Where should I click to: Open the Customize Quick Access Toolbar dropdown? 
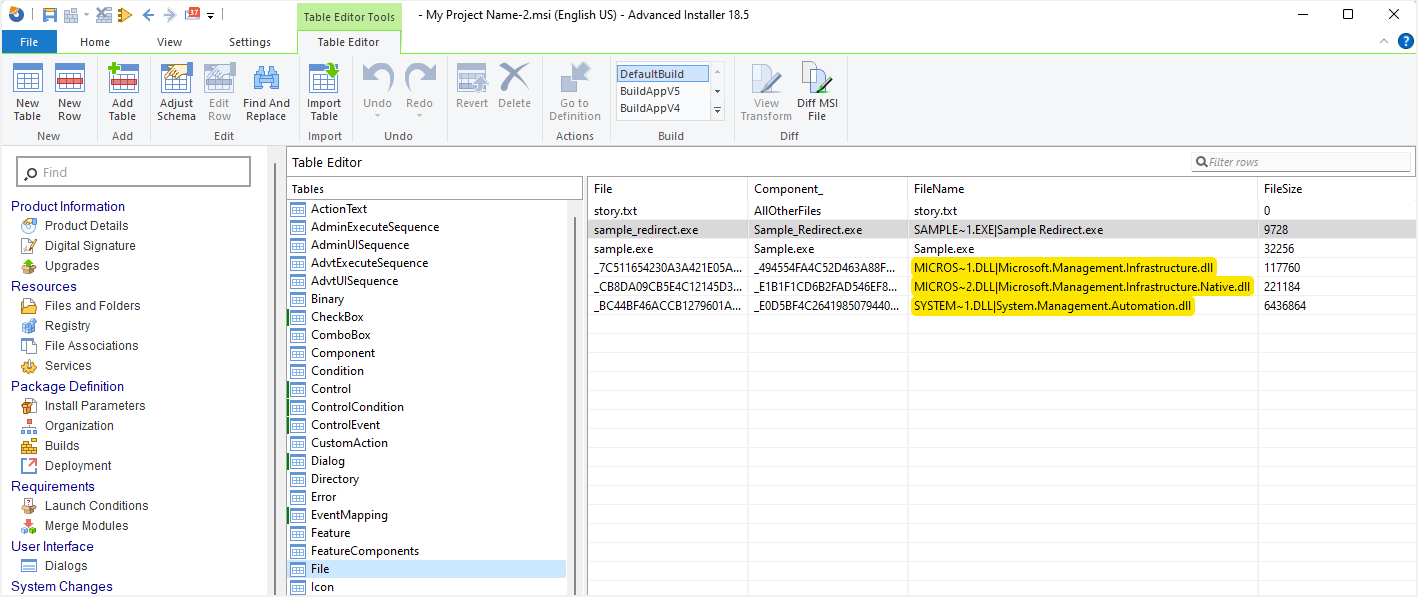[x=211, y=16]
